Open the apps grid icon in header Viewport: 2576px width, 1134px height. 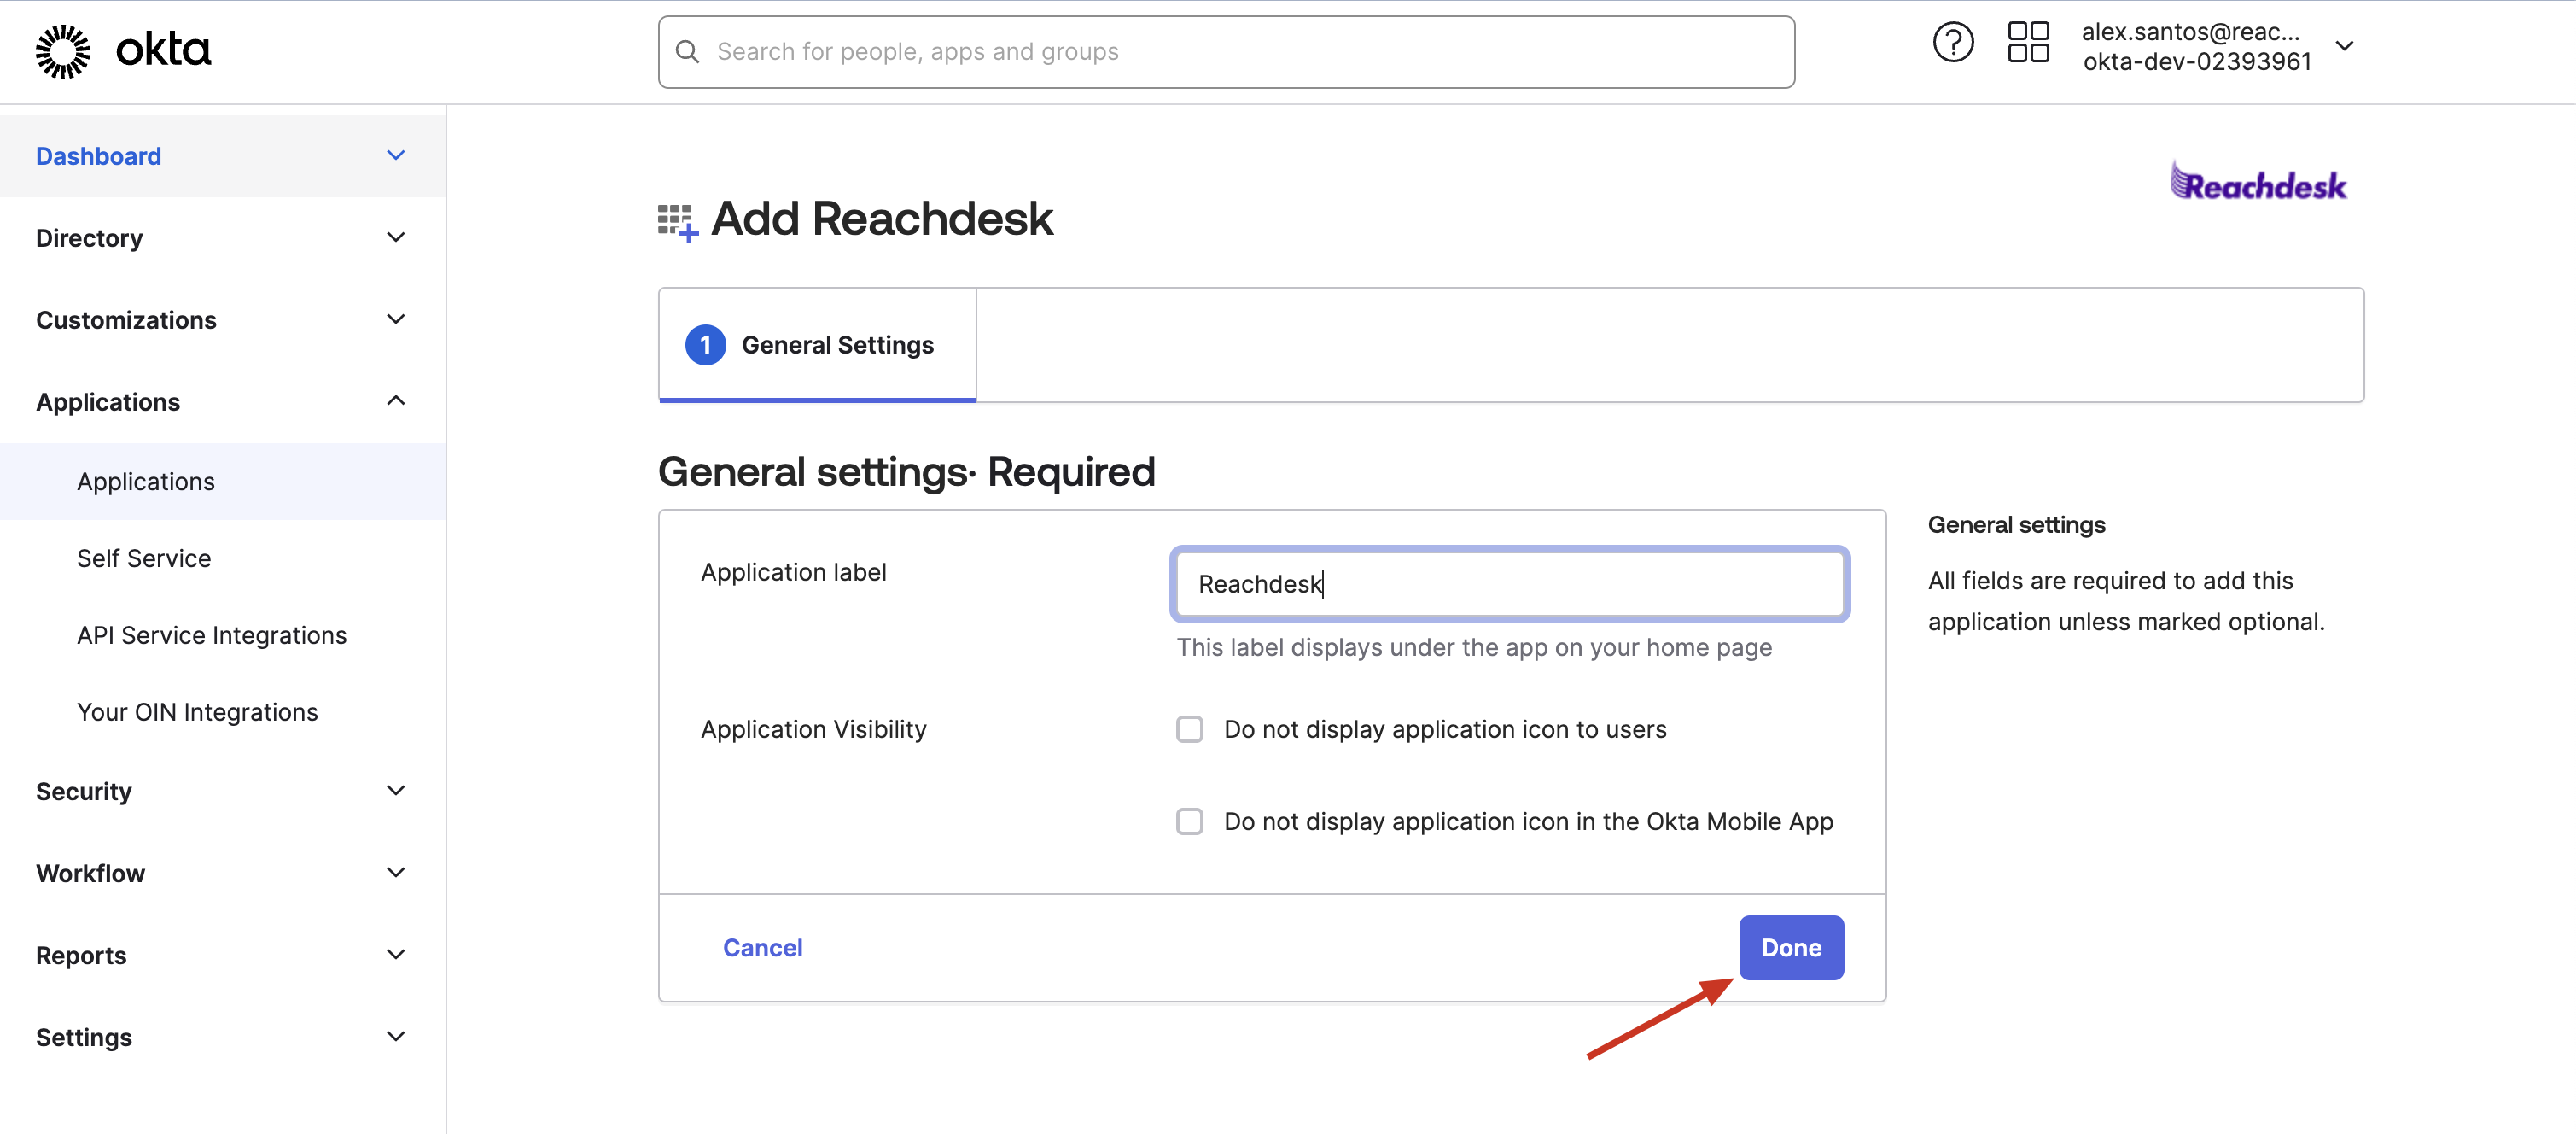click(2028, 43)
